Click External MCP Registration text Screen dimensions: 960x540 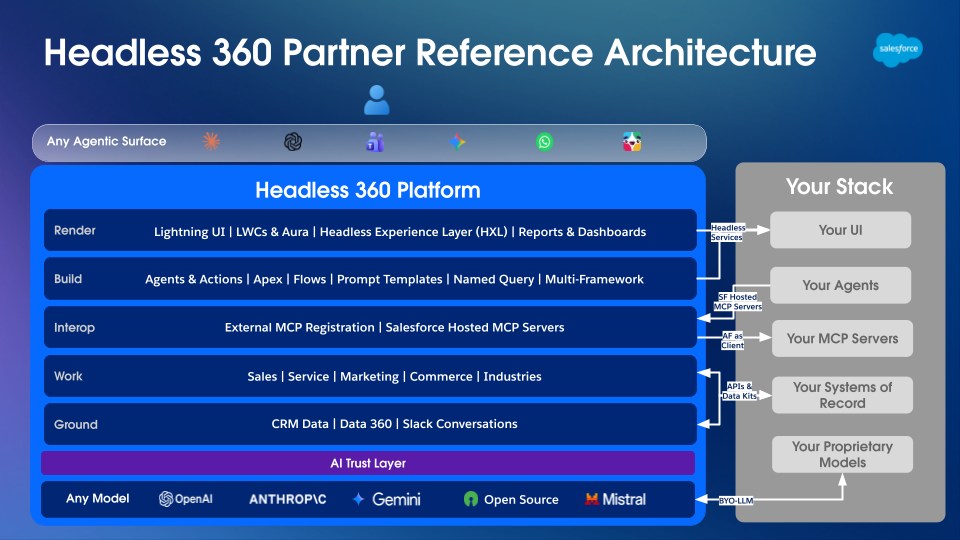coord(299,328)
